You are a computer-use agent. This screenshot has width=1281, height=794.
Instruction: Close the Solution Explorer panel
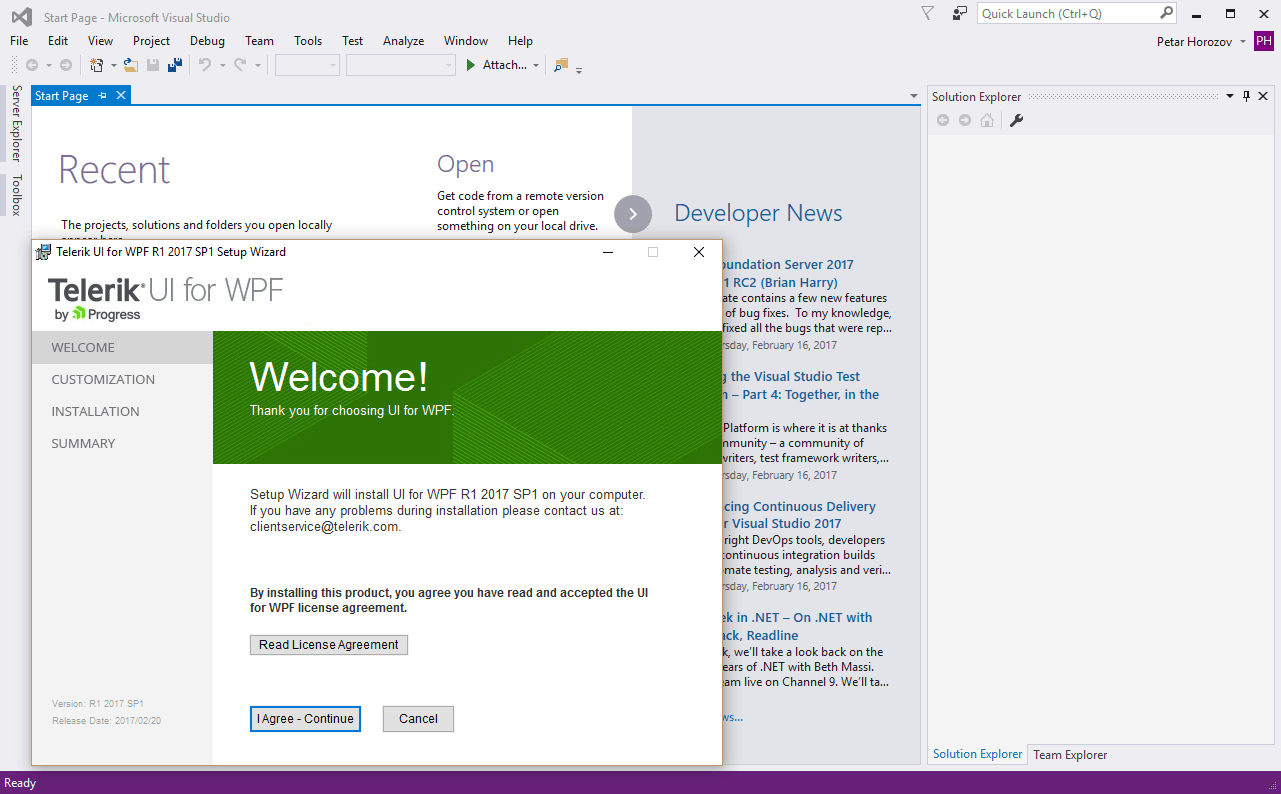(x=1264, y=96)
